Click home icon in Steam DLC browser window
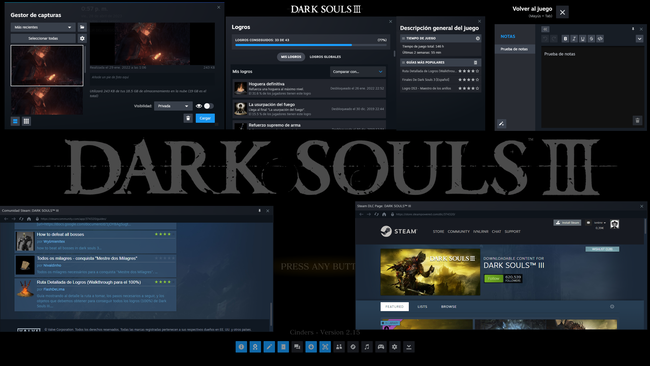The image size is (650, 366). pyautogui.click(x=384, y=214)
